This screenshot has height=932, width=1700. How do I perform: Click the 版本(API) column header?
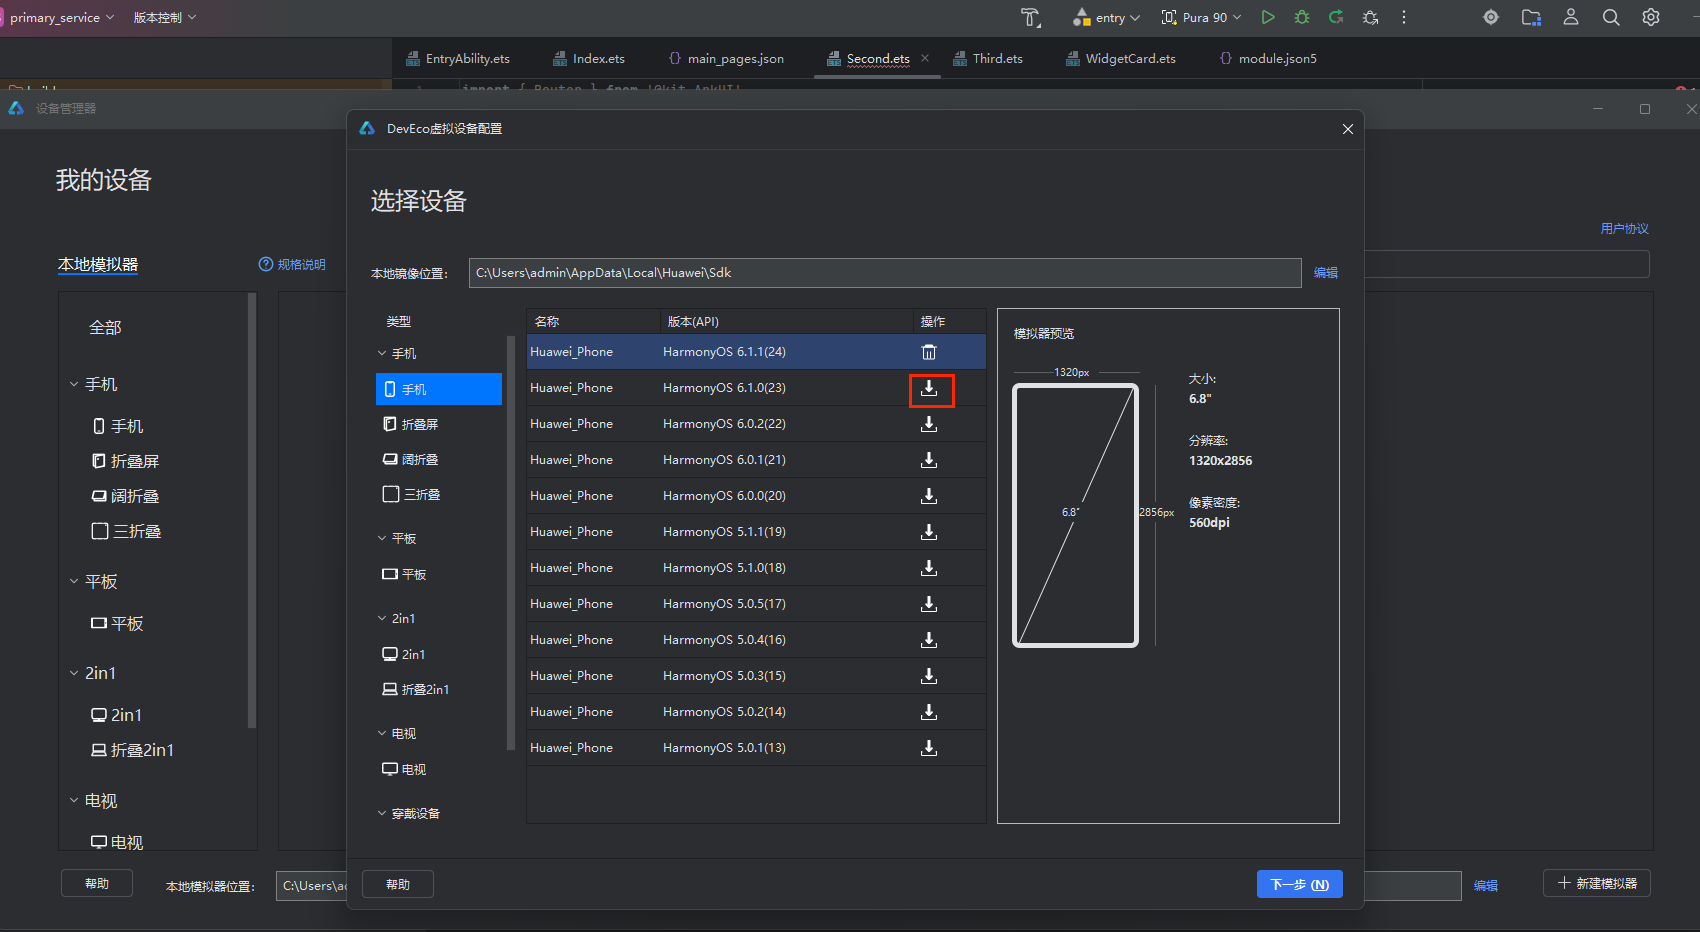click(693, 321)
